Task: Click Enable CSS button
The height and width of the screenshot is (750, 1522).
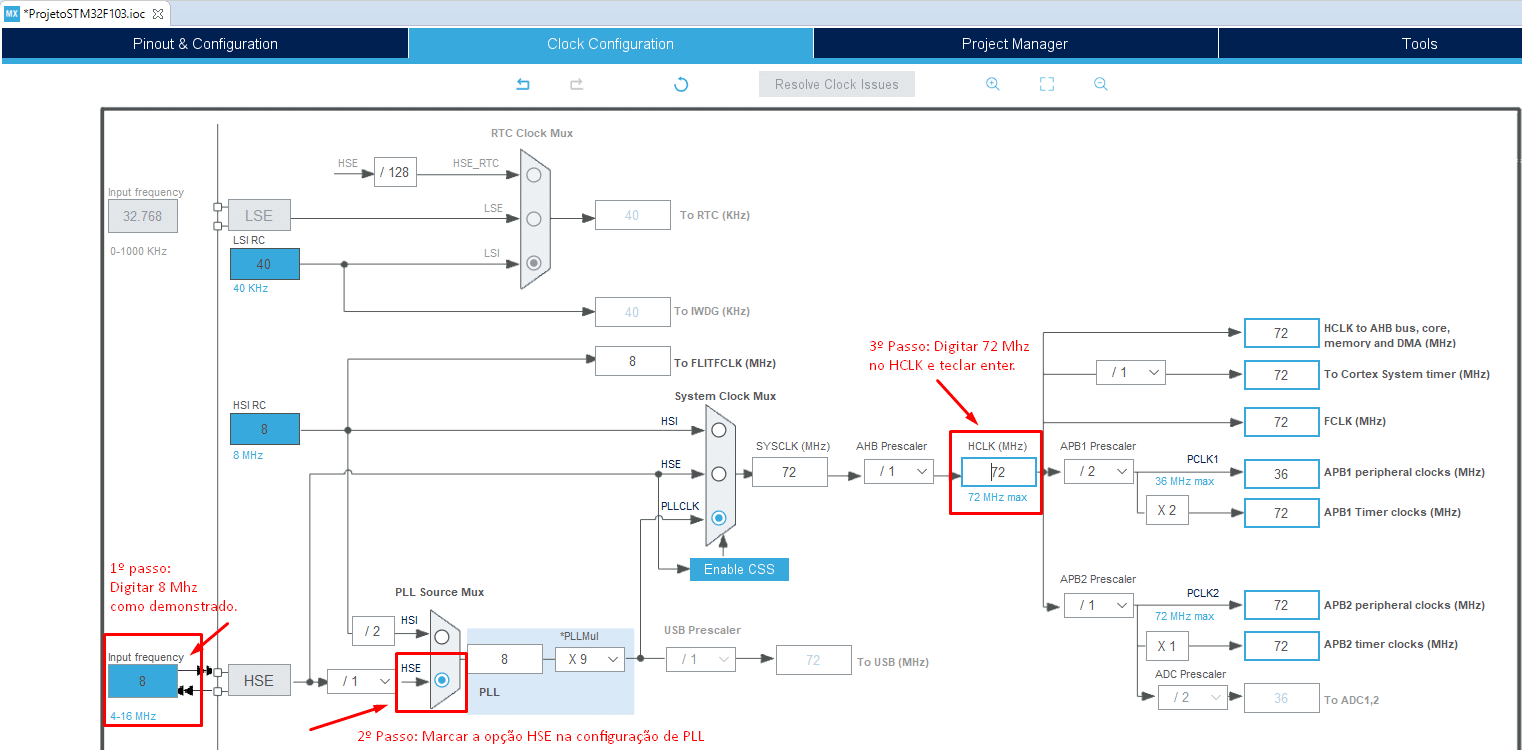Action: (x=739, y=568)
